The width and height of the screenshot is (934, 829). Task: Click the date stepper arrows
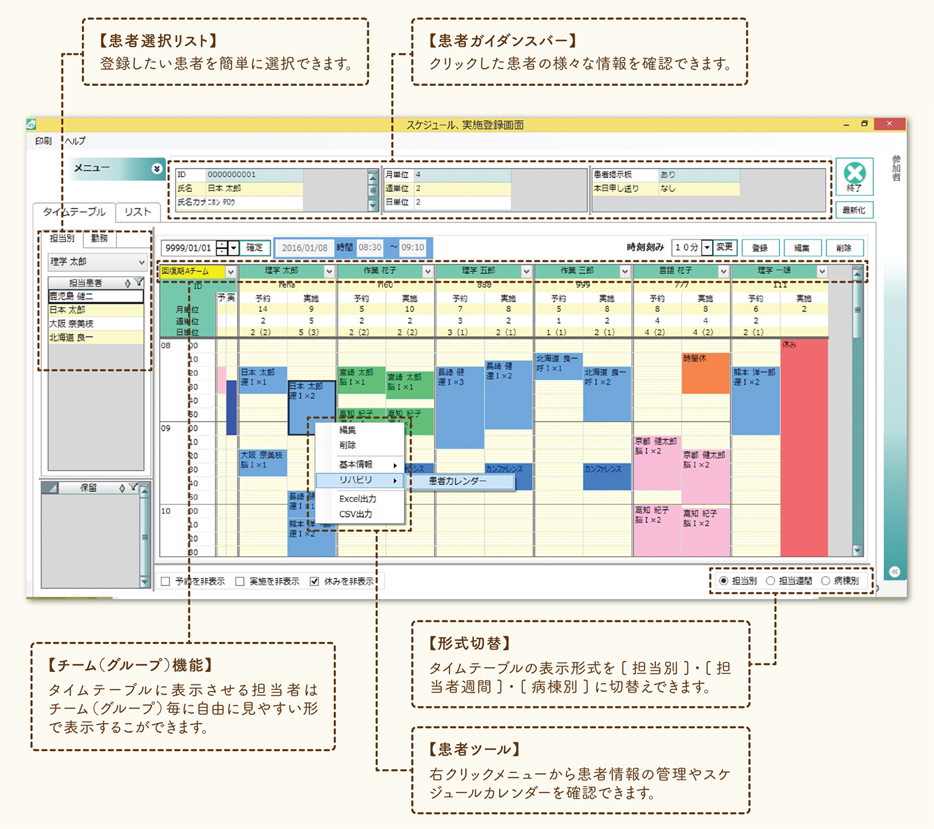pyautogui.click(x=222, y=248)
